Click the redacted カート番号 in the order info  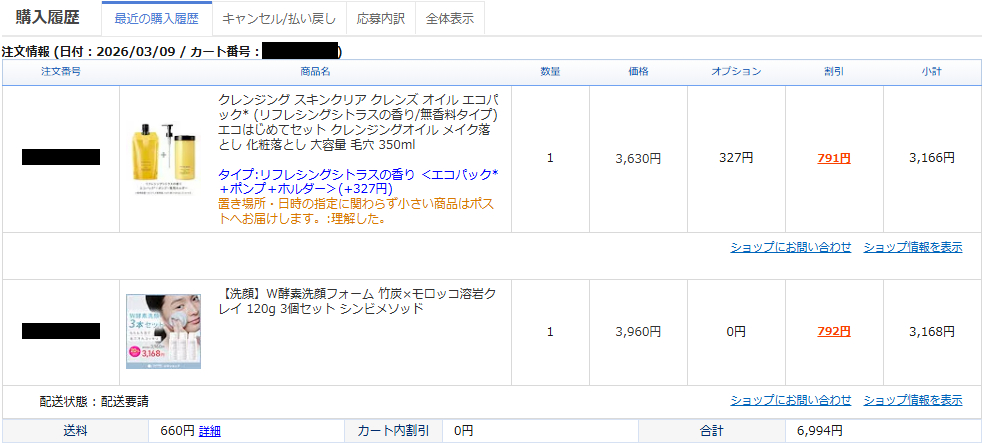pyautogui.click(x=300, y=51)
